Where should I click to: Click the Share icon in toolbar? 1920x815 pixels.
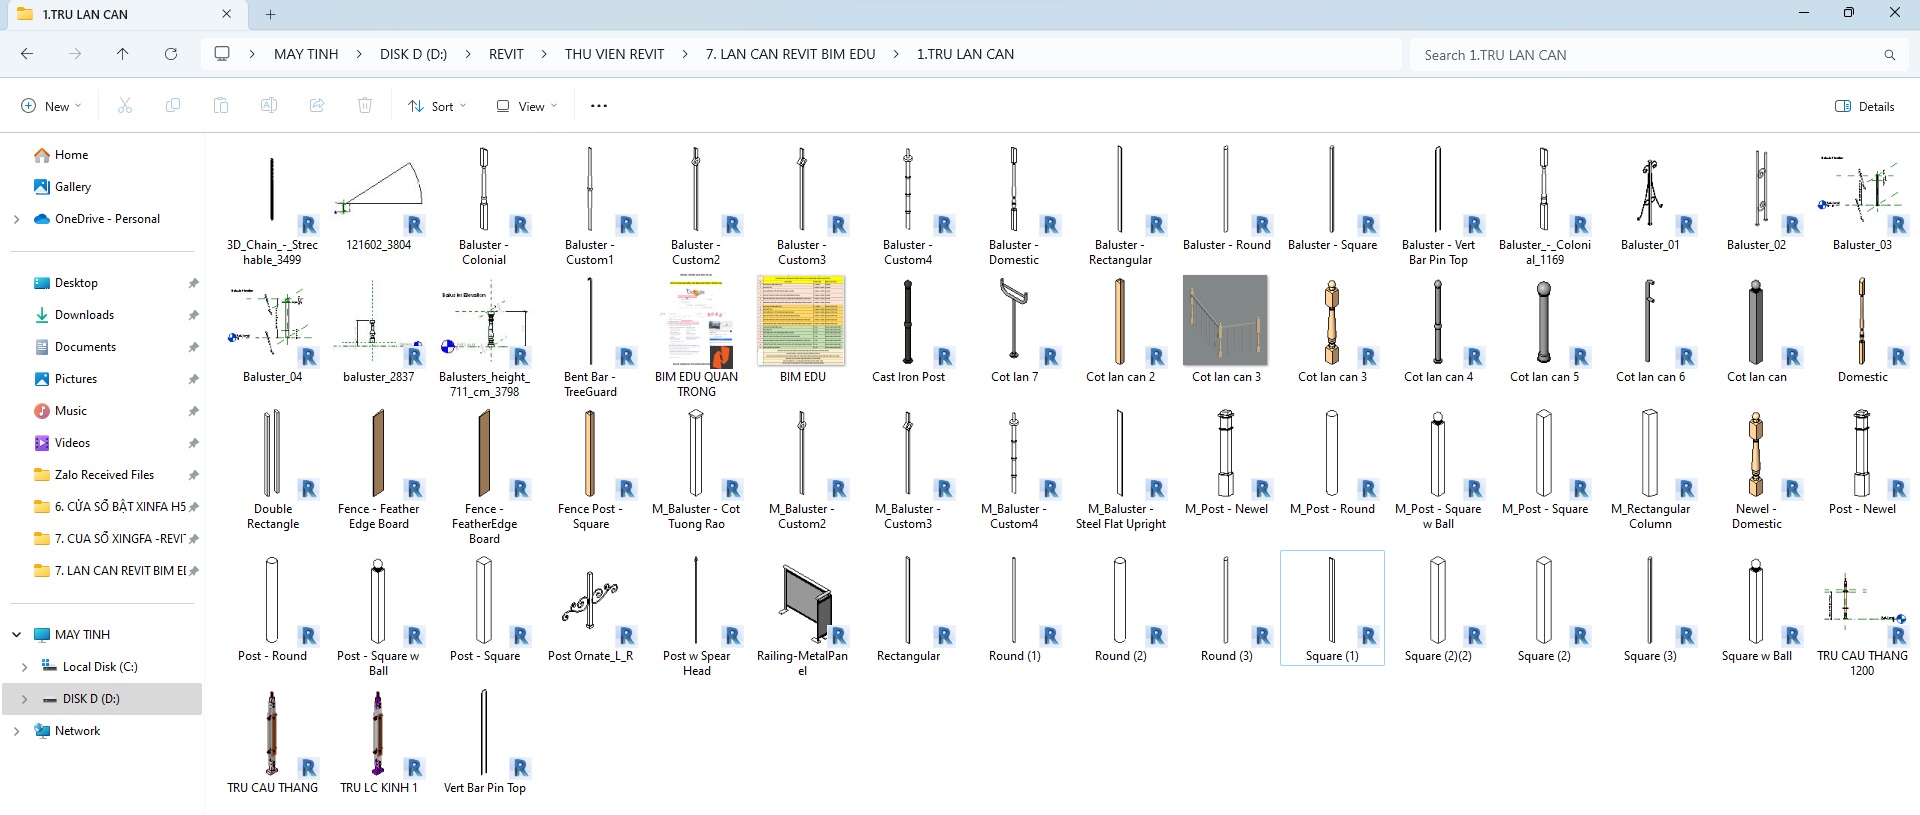click(317, 106)
